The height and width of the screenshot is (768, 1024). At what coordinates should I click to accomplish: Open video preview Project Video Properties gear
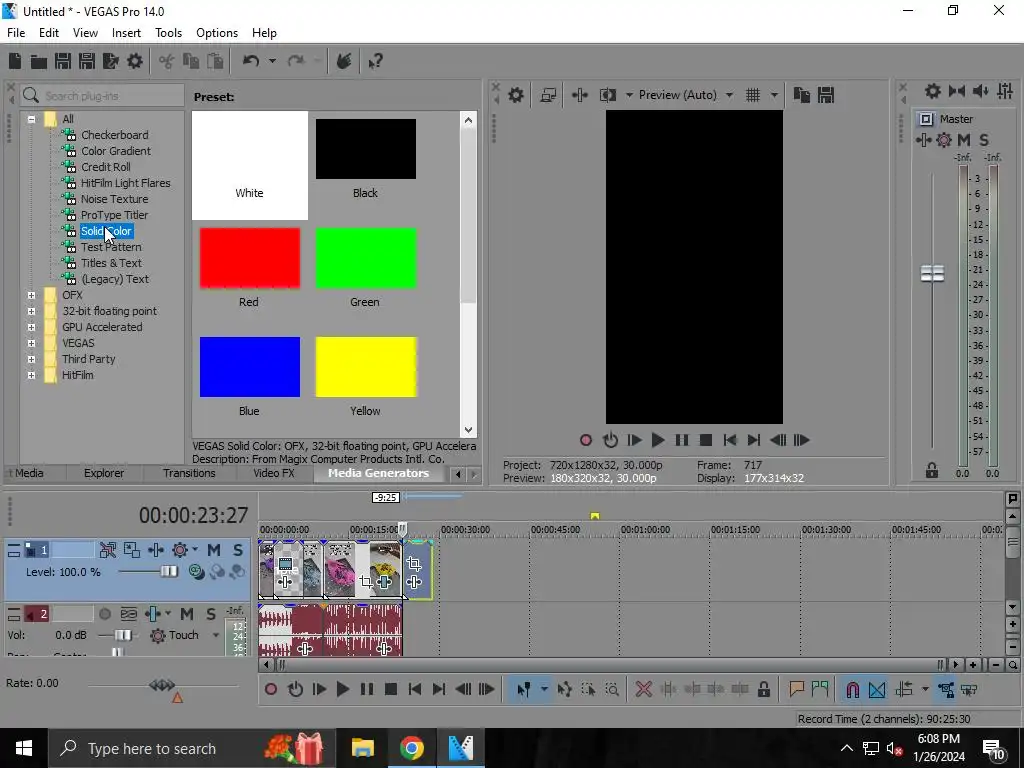[x=516, y=95]
